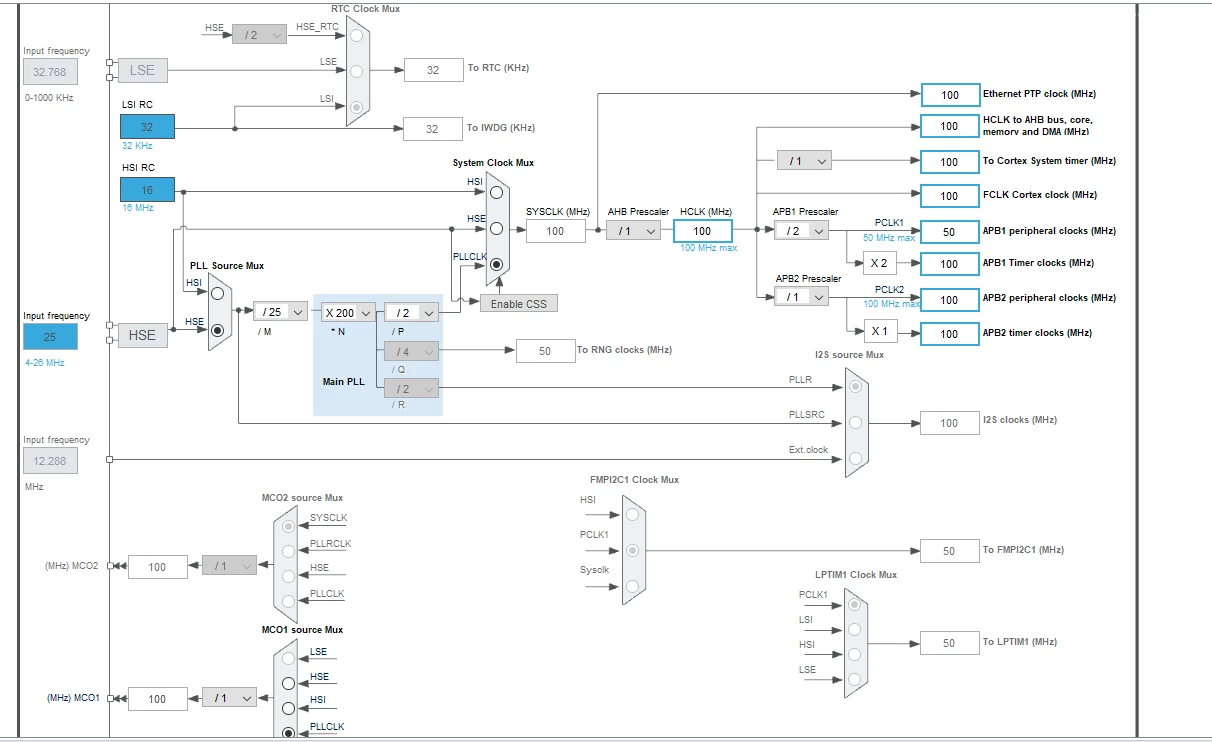Image resolution: width=1212 pixels, height=742 pixels.
Task: Click the To IWDG (KHz) value field
Action: pos(432,129)
